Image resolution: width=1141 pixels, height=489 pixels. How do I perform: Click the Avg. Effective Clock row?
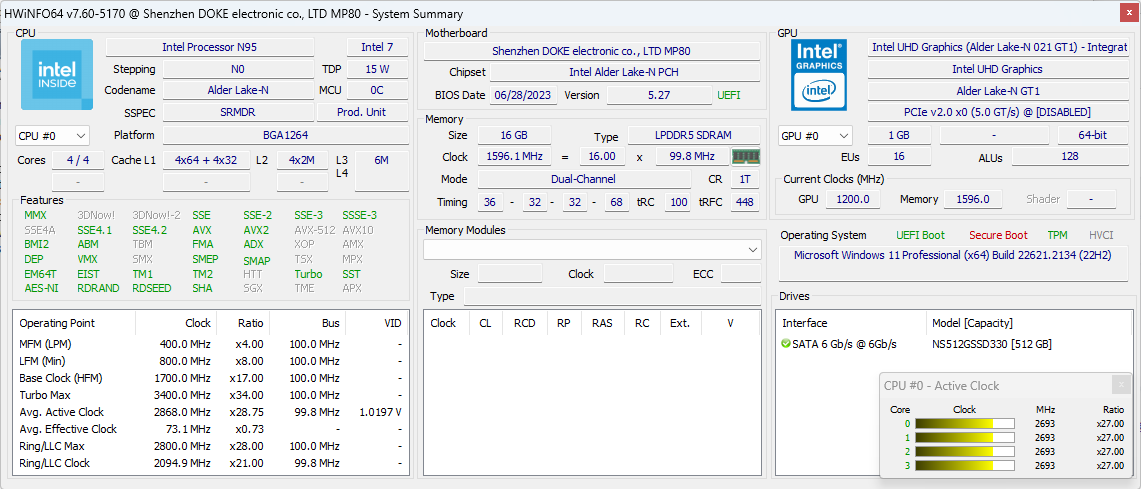tap(210, 429)
